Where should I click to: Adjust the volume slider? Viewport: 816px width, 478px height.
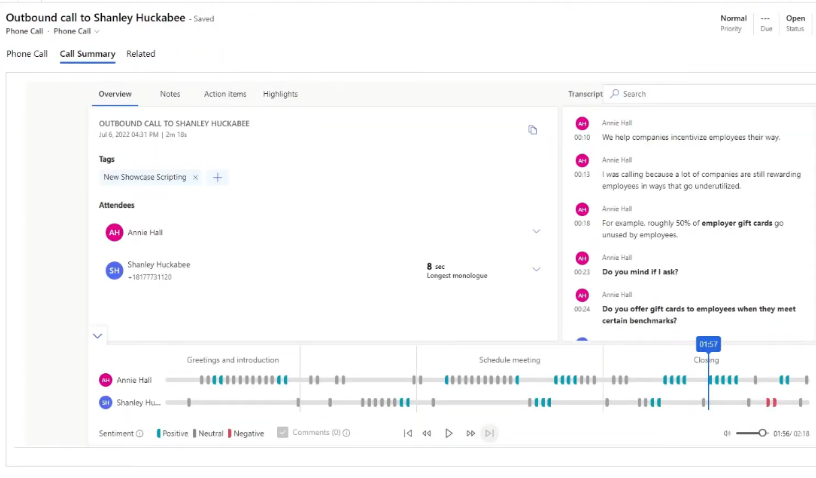(762, 433)
